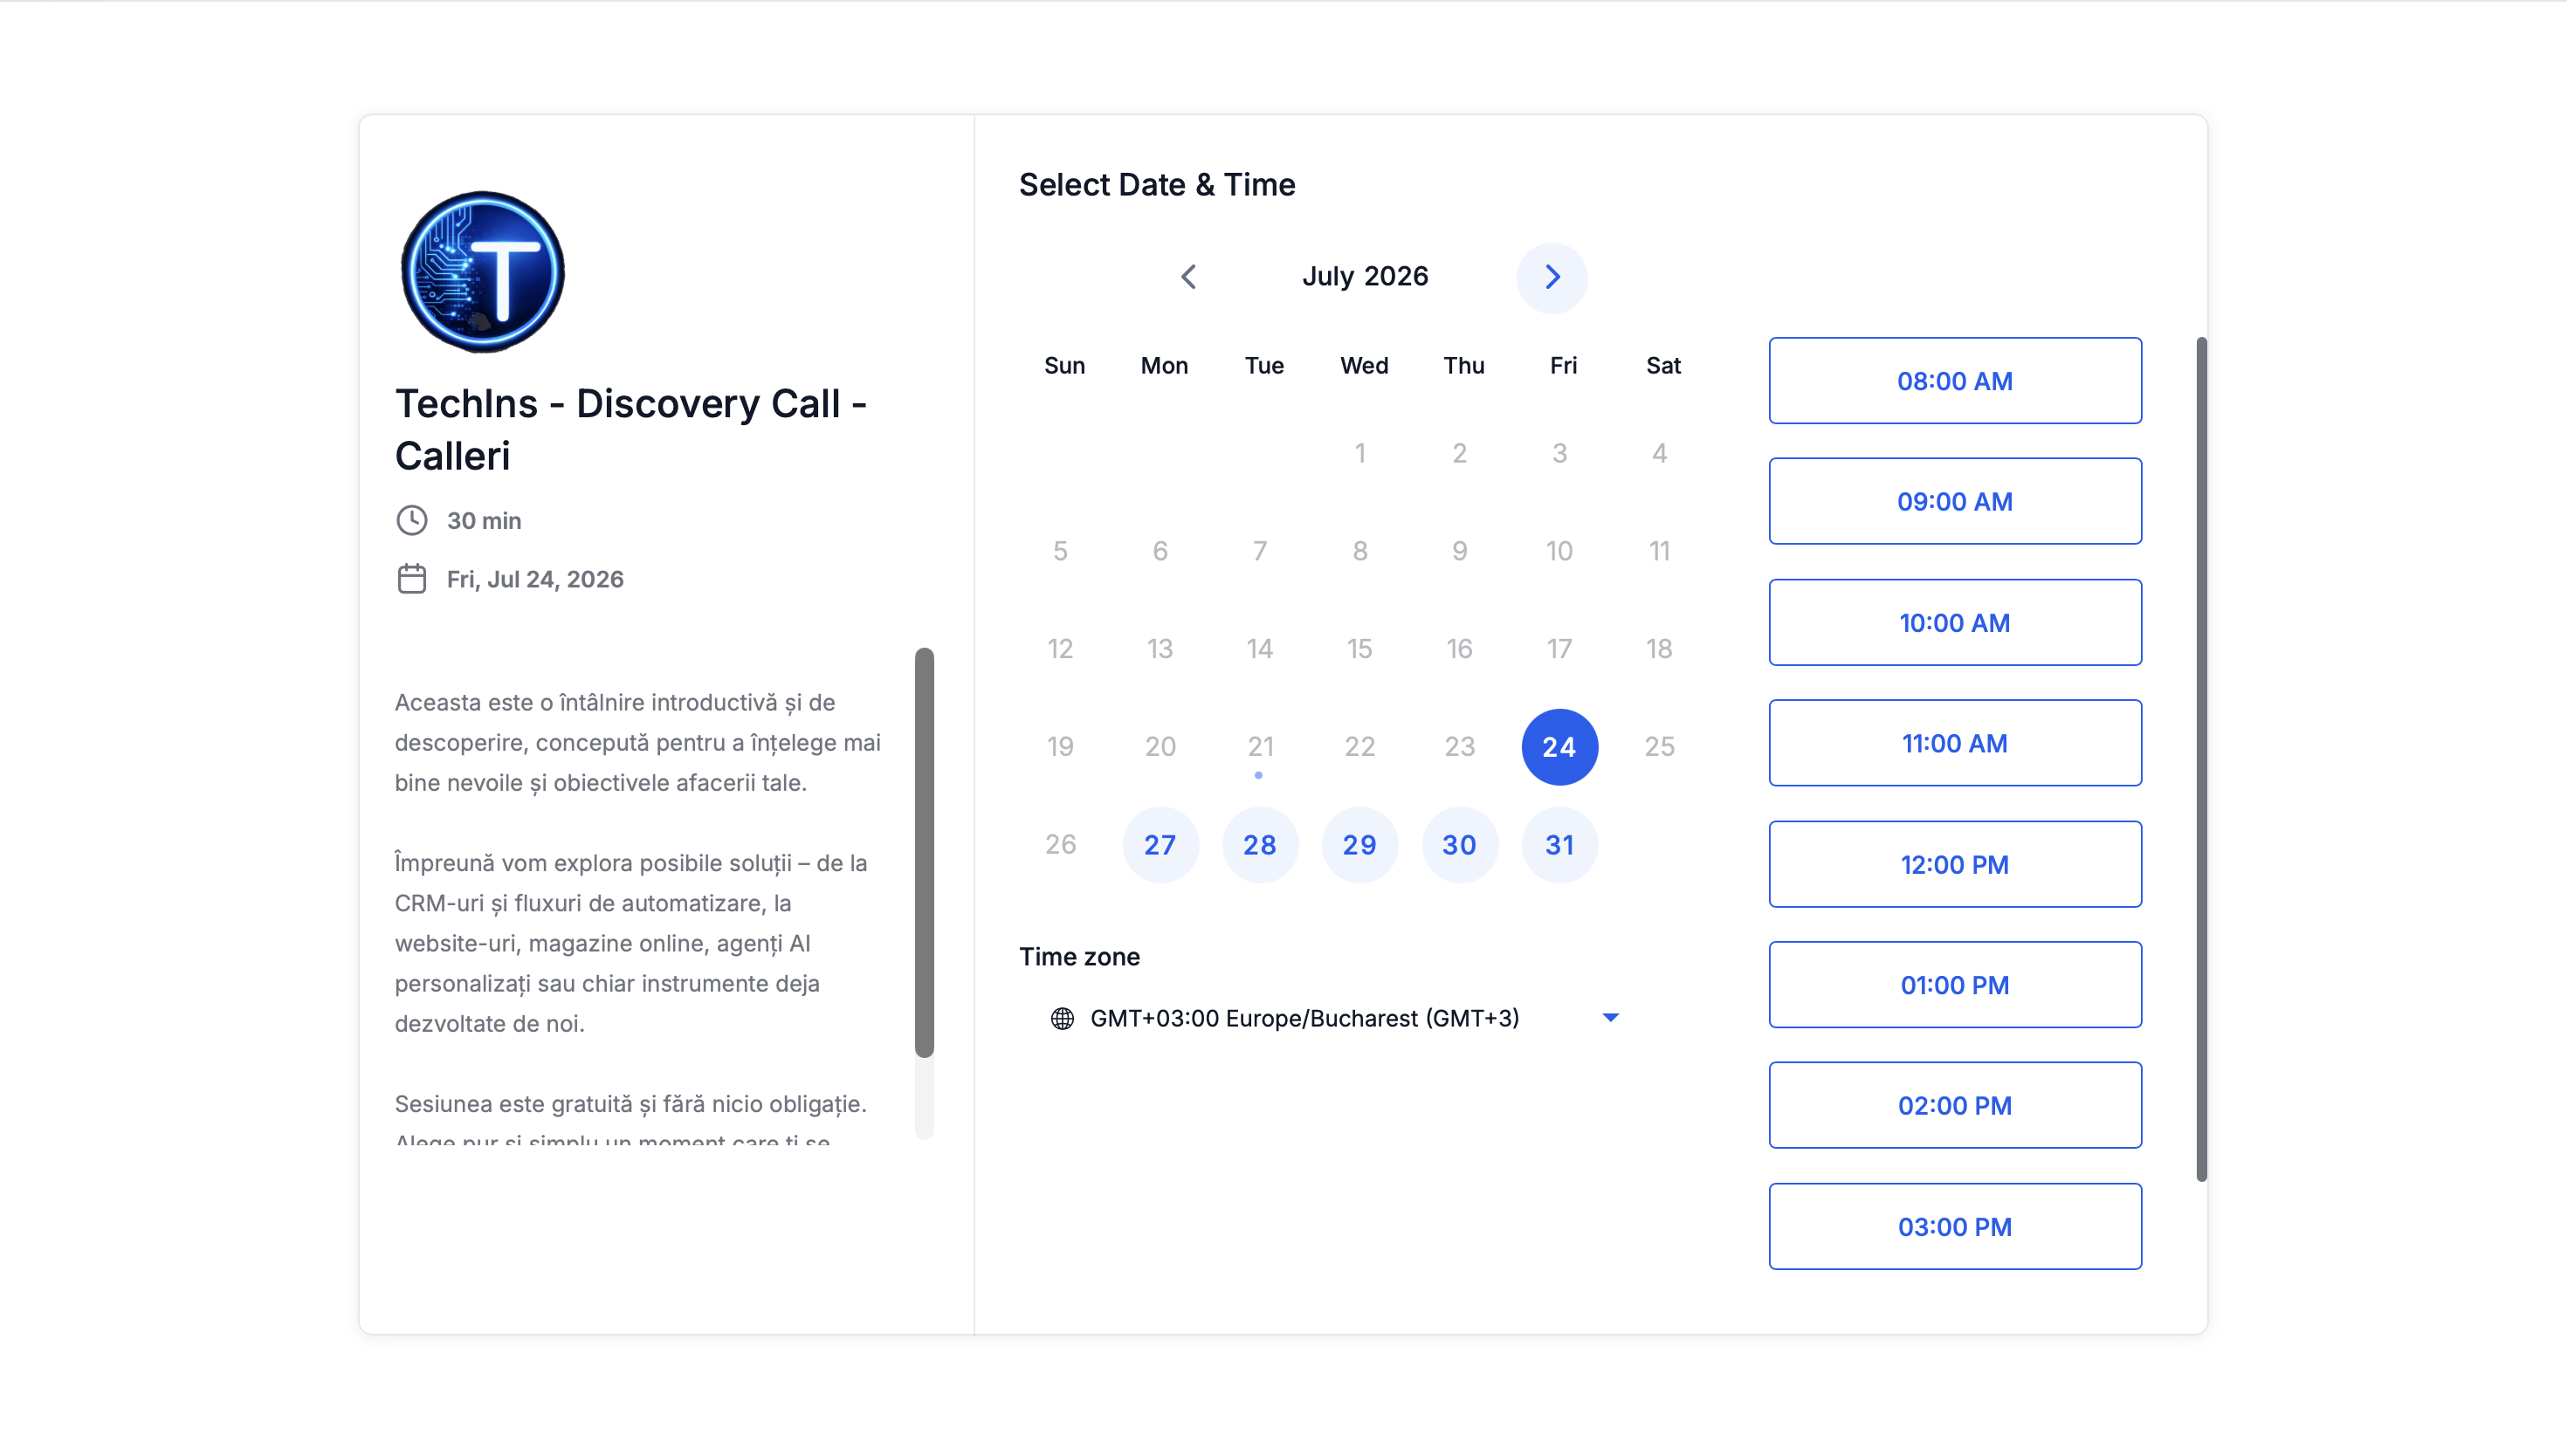Screen dimensions: 2567x1456
Task: Choose the 01:00 PM time slot
Action: point(1955,985)
